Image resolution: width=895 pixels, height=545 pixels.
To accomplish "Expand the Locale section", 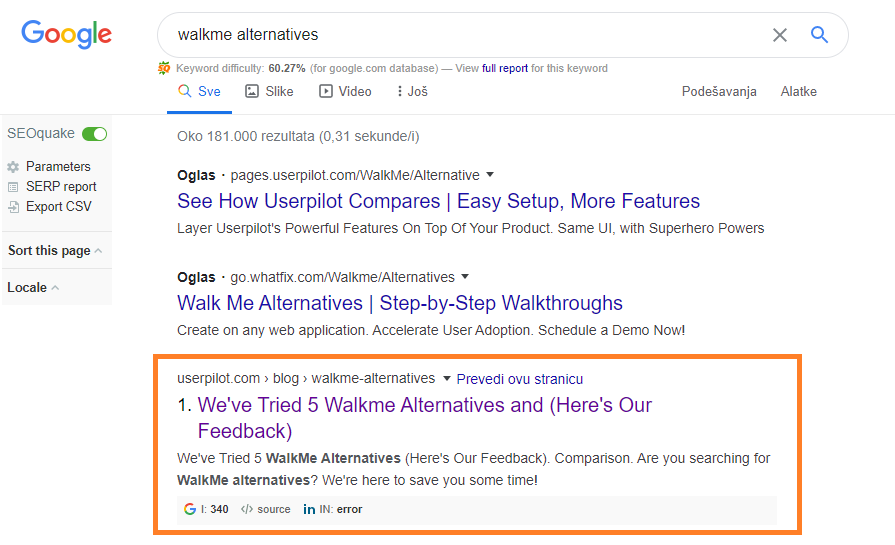I will tap(33, 288).
